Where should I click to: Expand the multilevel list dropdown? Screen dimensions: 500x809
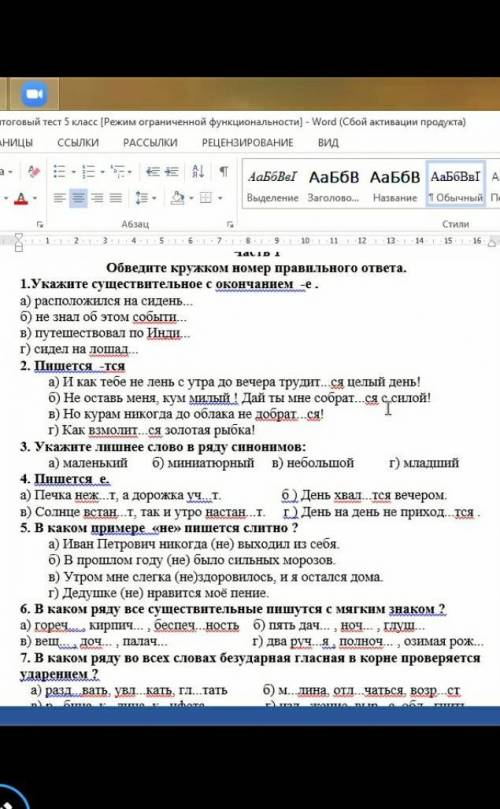(x=130, y=172)
